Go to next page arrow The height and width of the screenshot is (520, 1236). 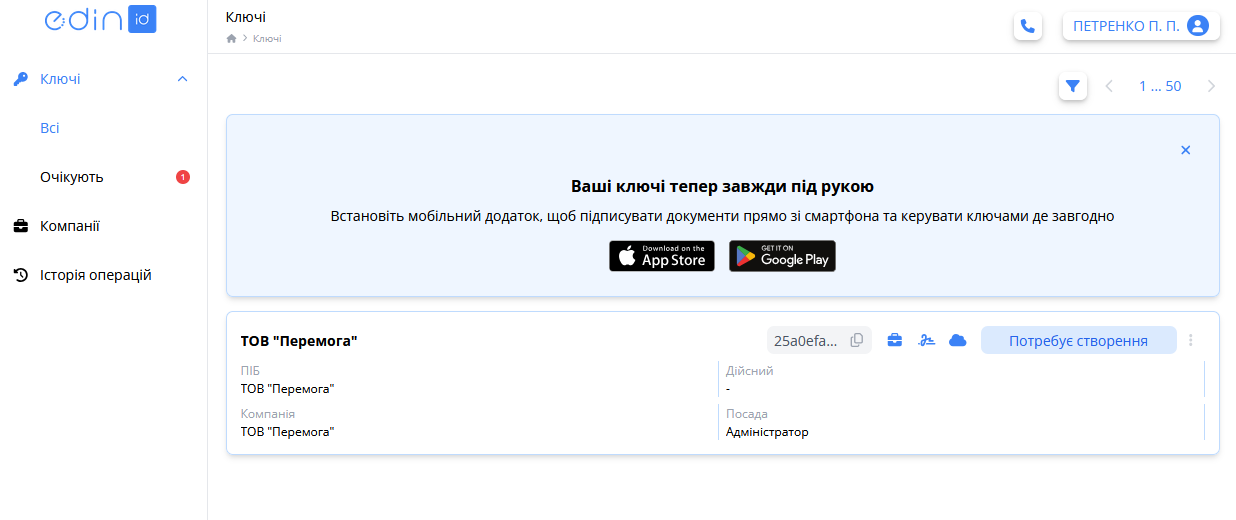click(1211, 86)
